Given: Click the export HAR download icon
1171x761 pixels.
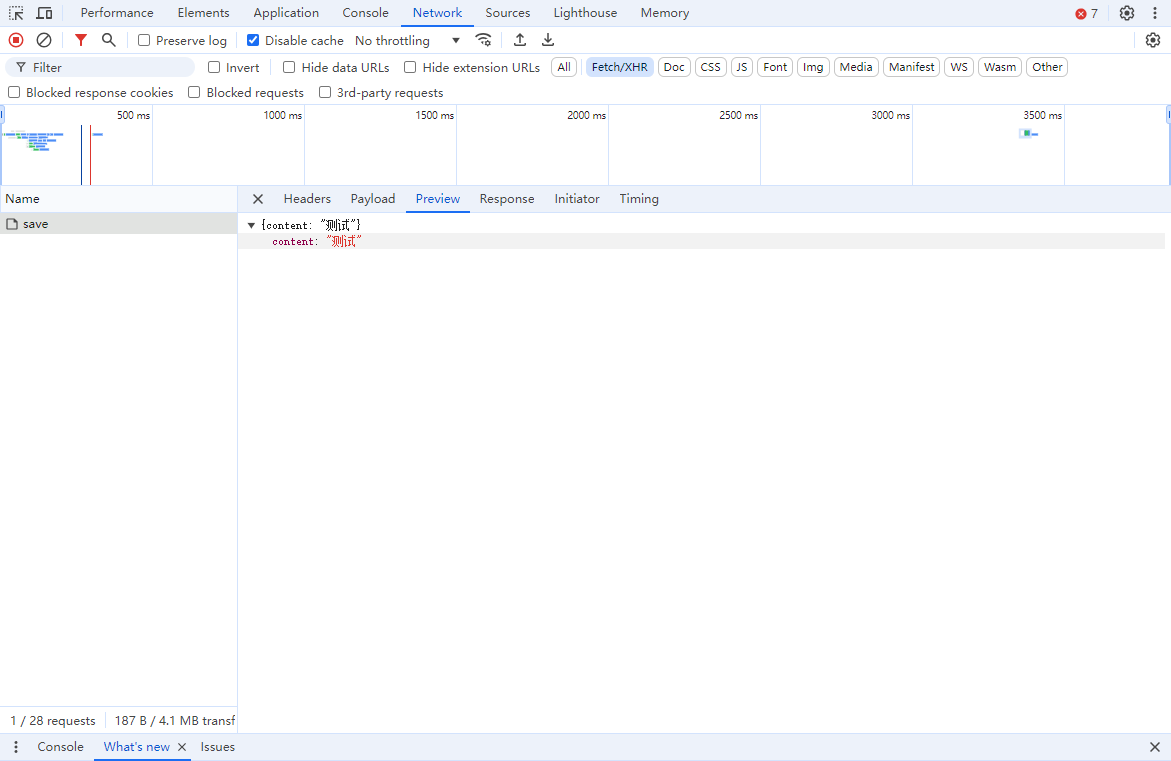Looking at the screenshot, I should coord(548,40).
